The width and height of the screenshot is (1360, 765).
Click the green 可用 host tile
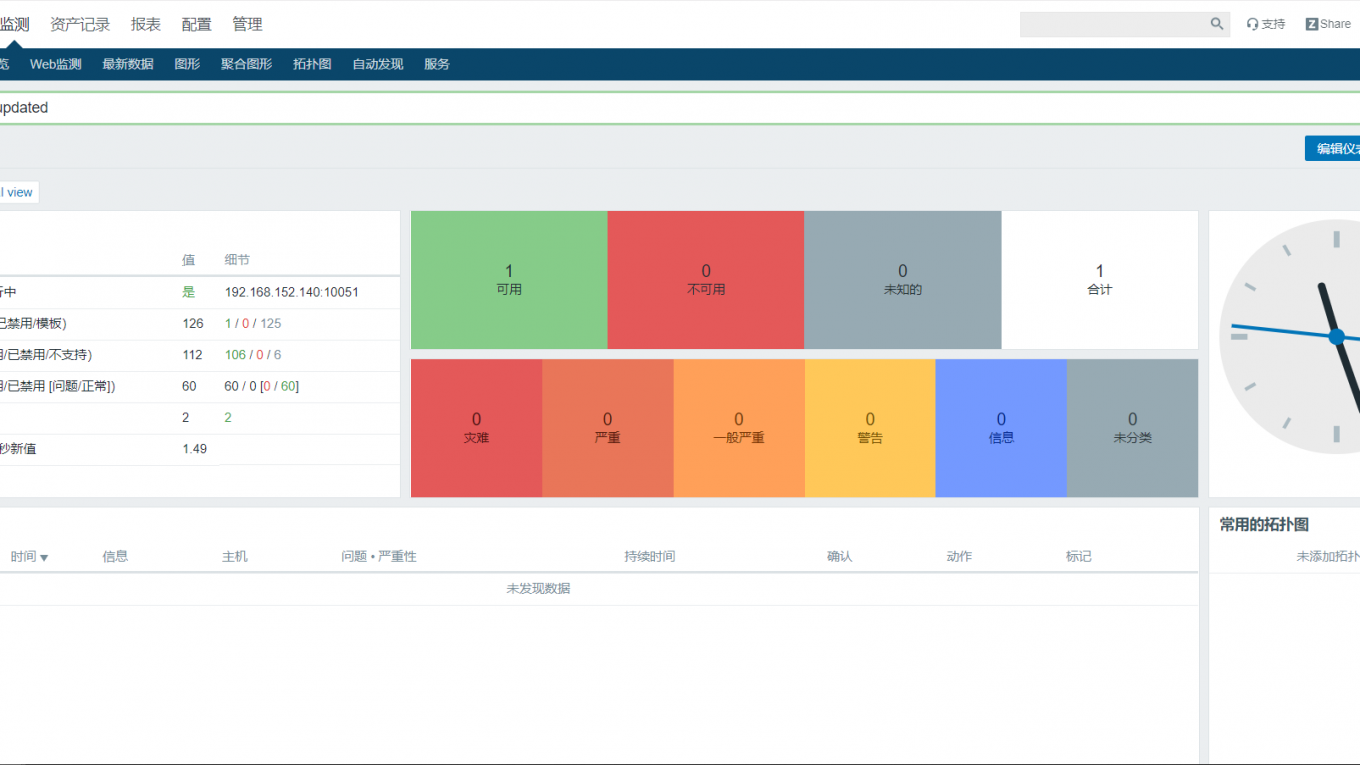(509, 280)
